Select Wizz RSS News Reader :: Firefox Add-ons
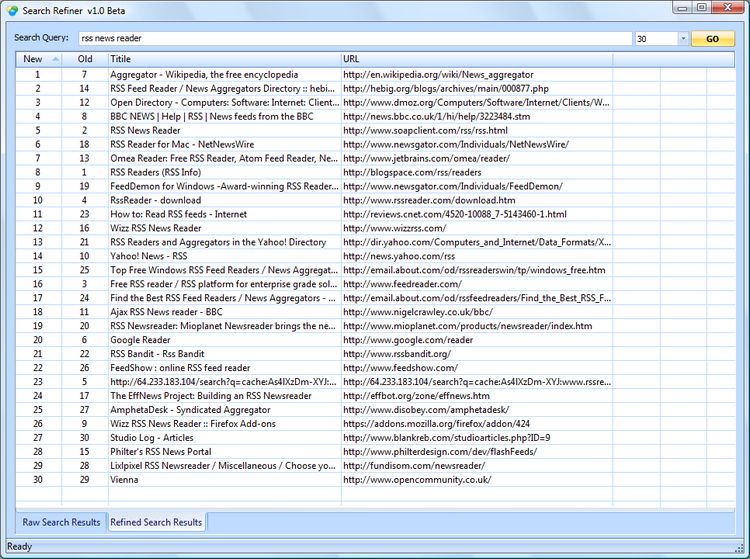750x559 pixels. coord(193,423)
